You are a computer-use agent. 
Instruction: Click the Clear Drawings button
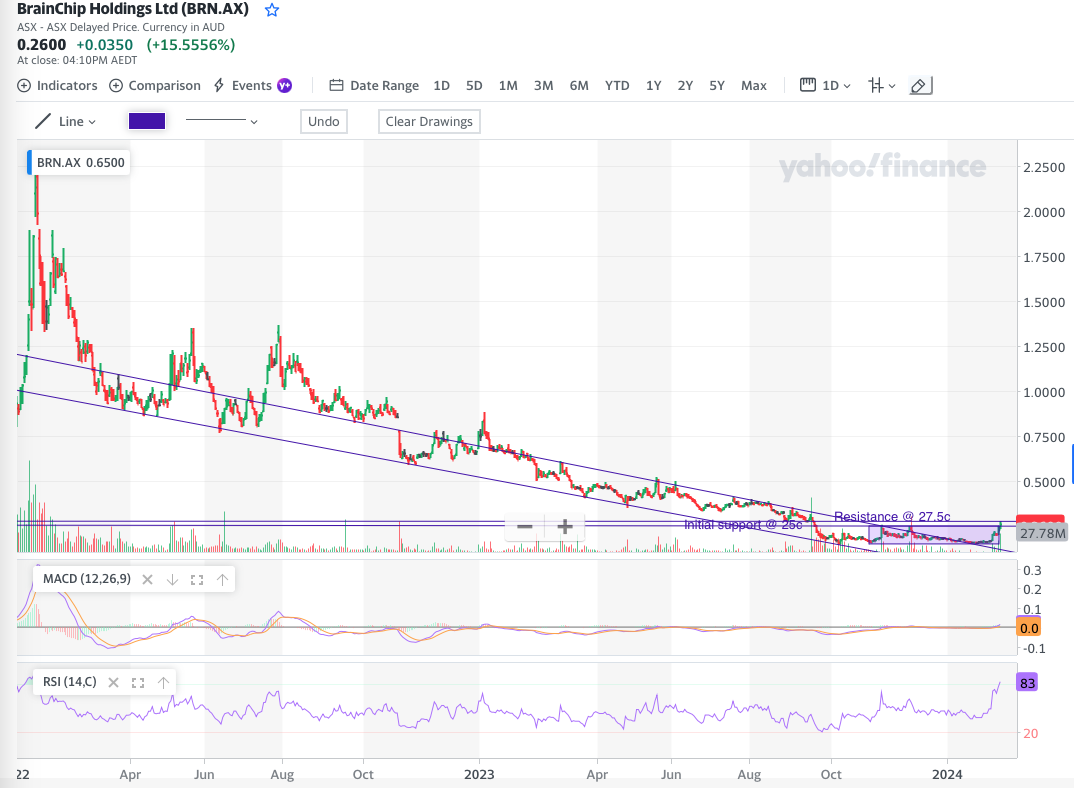click(x=429, y=121)
